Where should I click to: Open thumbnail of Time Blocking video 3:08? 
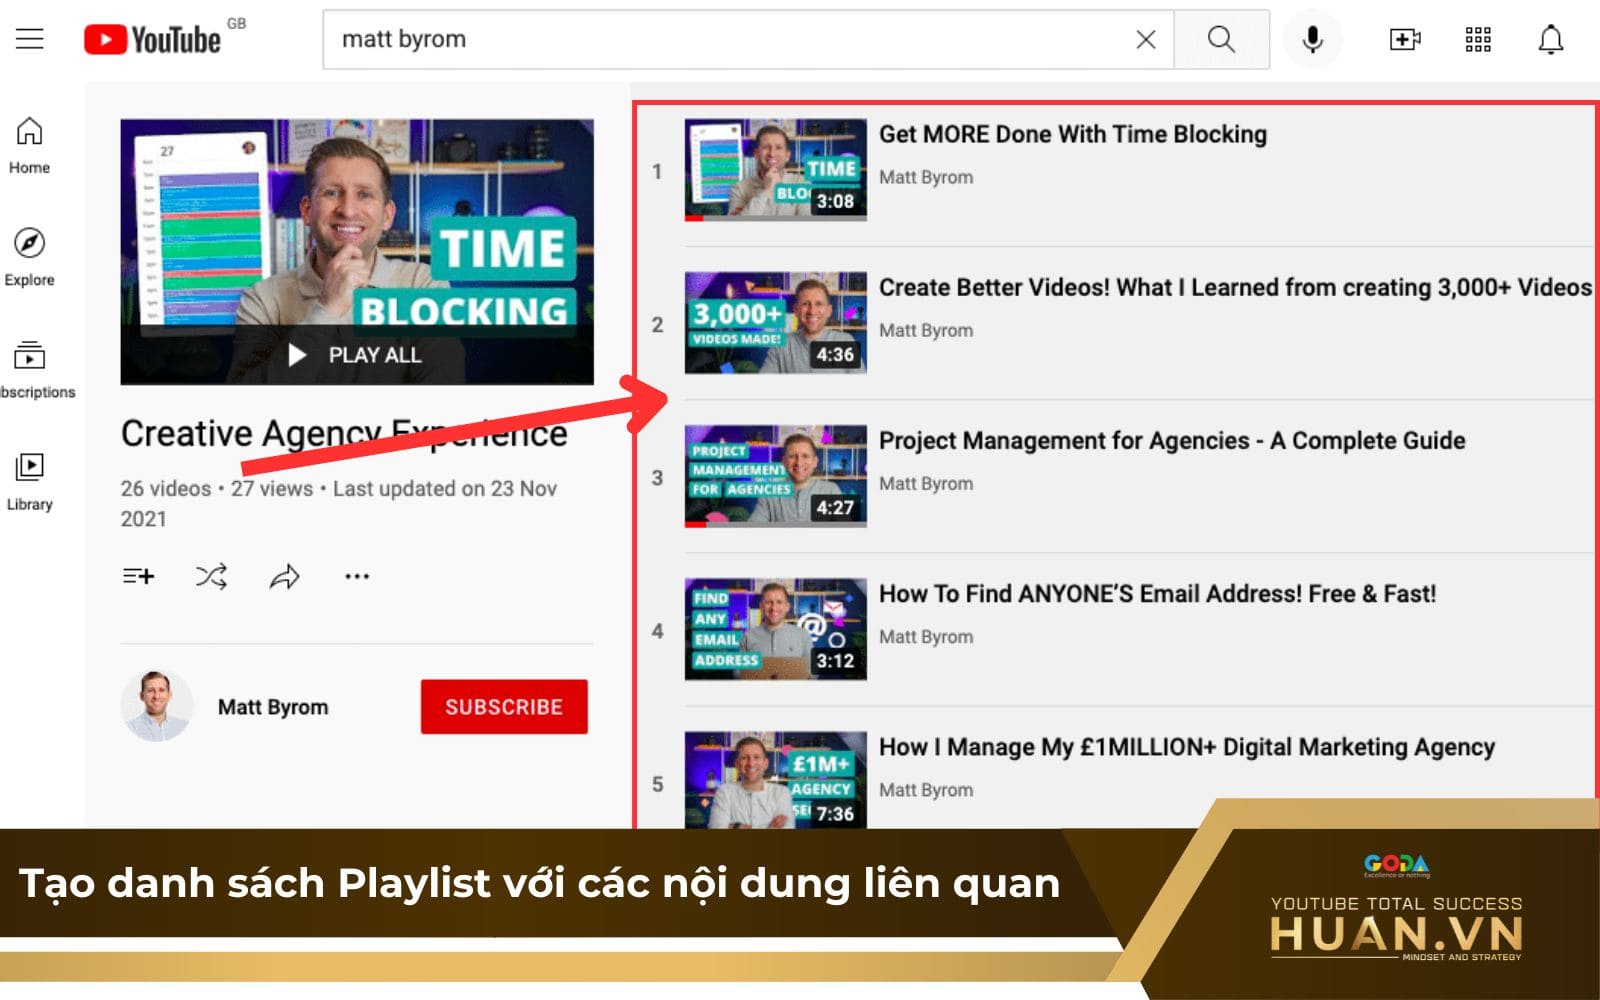click(x=775, y=170)
